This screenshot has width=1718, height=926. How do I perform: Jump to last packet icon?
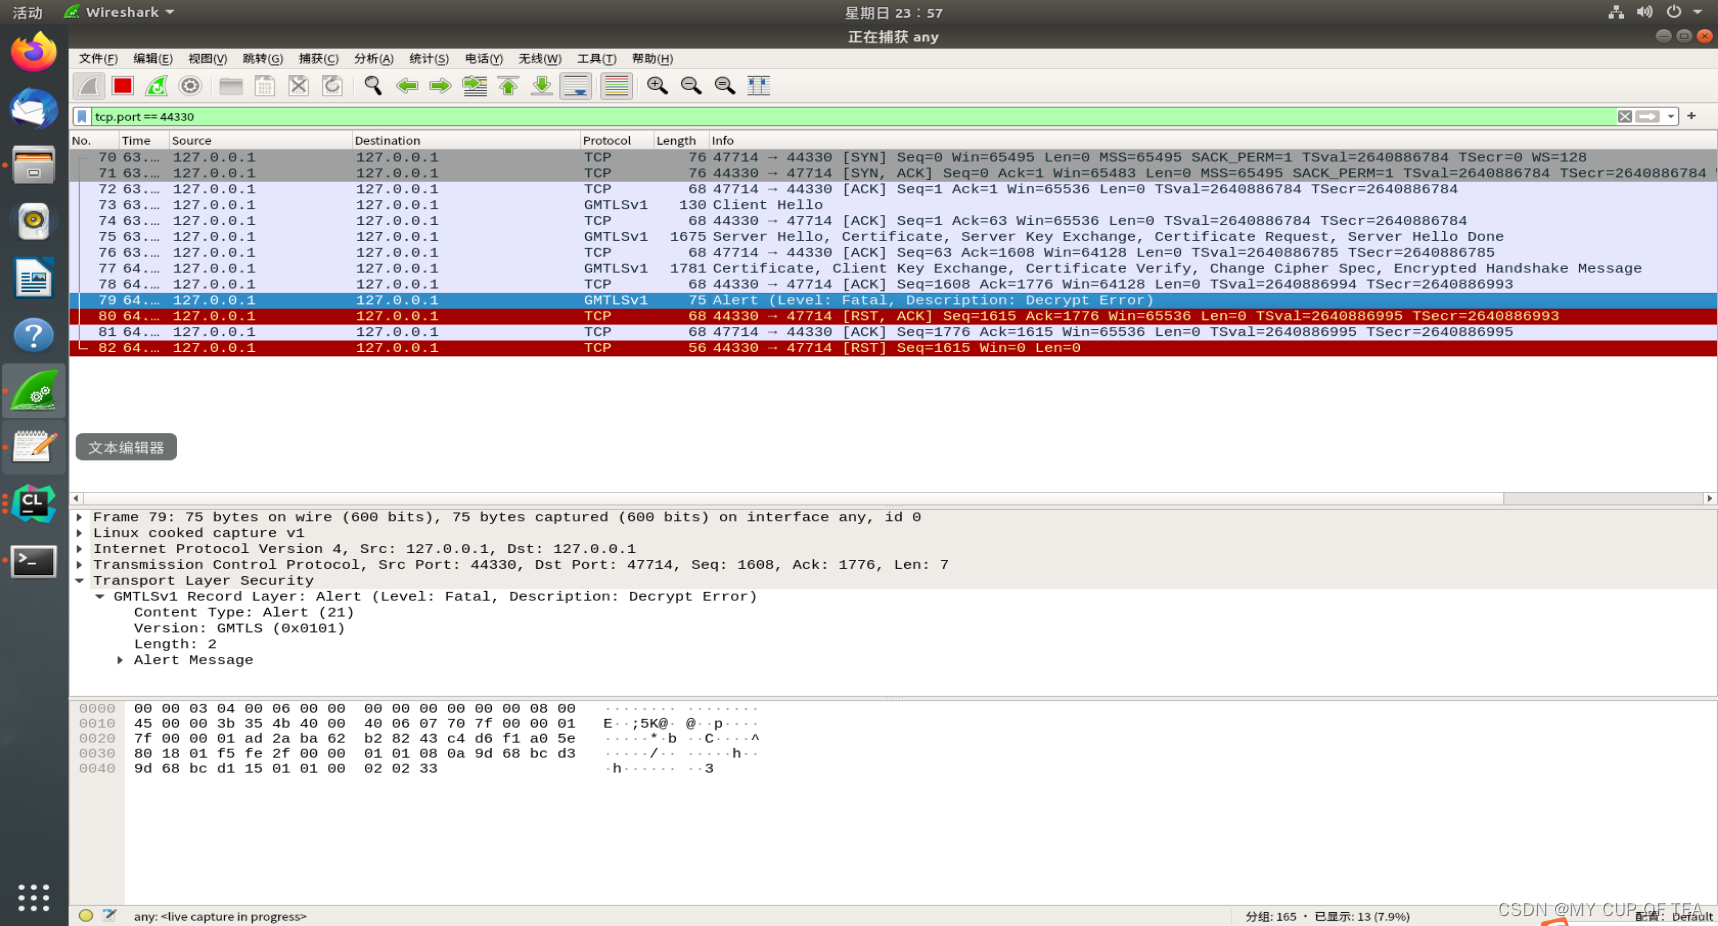point(542,86)
